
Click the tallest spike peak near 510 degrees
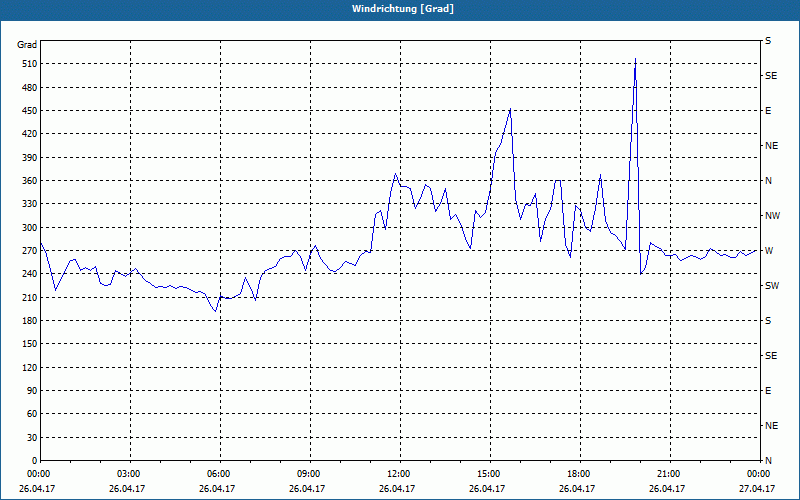click(x=635, y=59)
